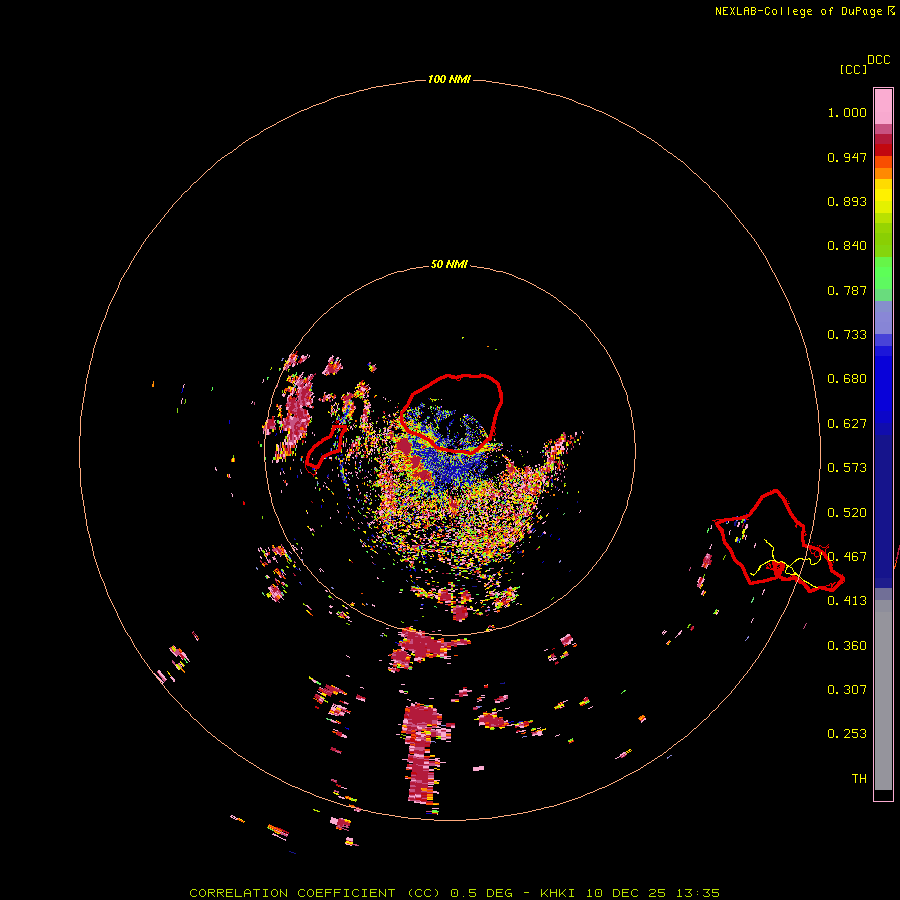The width and height of the screenshot is (900, 900).
Task: Select the 0.680 legend value
Action: point(847,379)
